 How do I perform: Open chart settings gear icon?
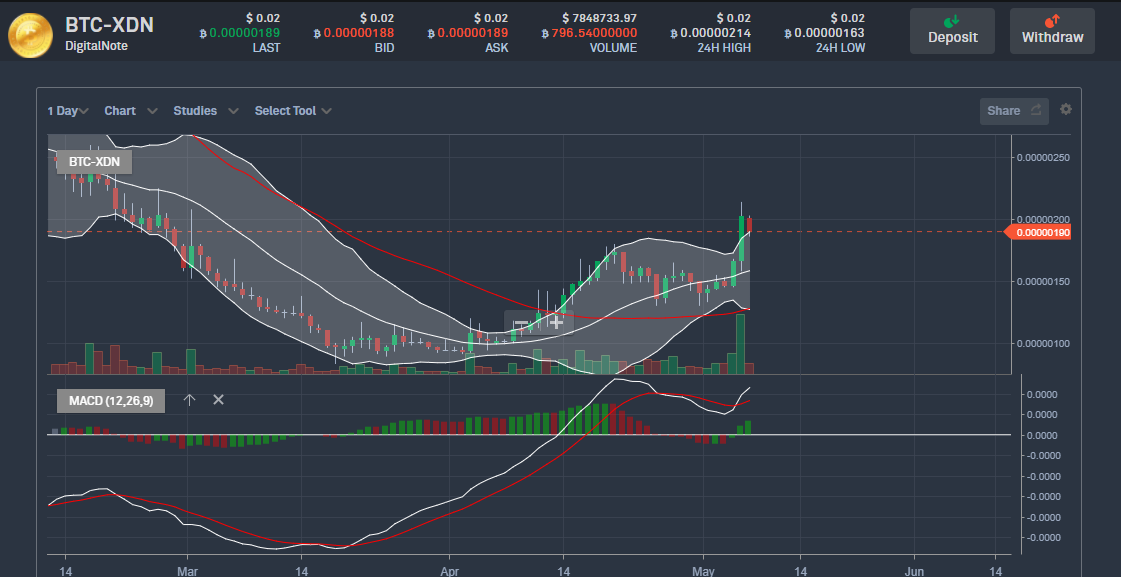tap(1066, 109)
